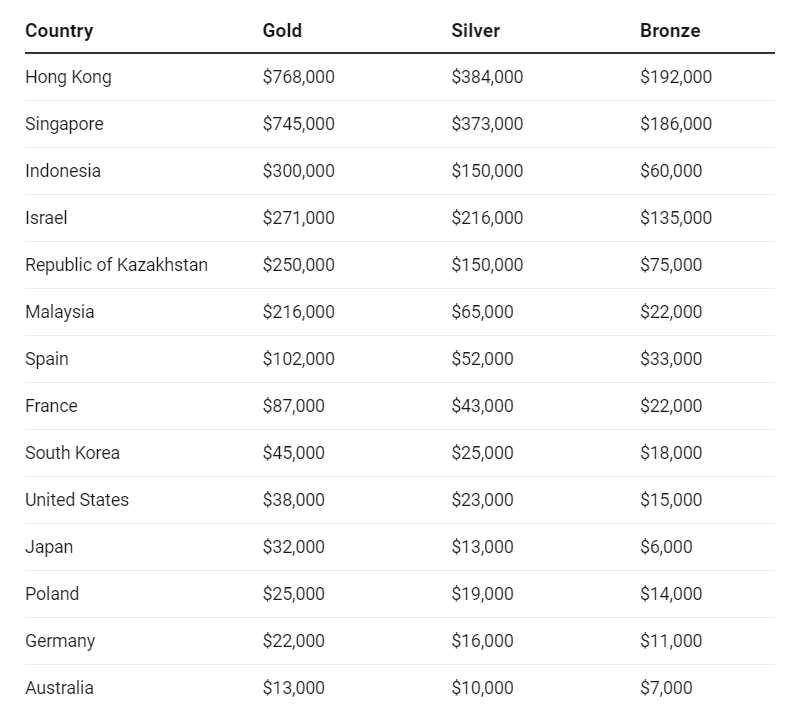Click Singapore's gold value $745,000

298,124
